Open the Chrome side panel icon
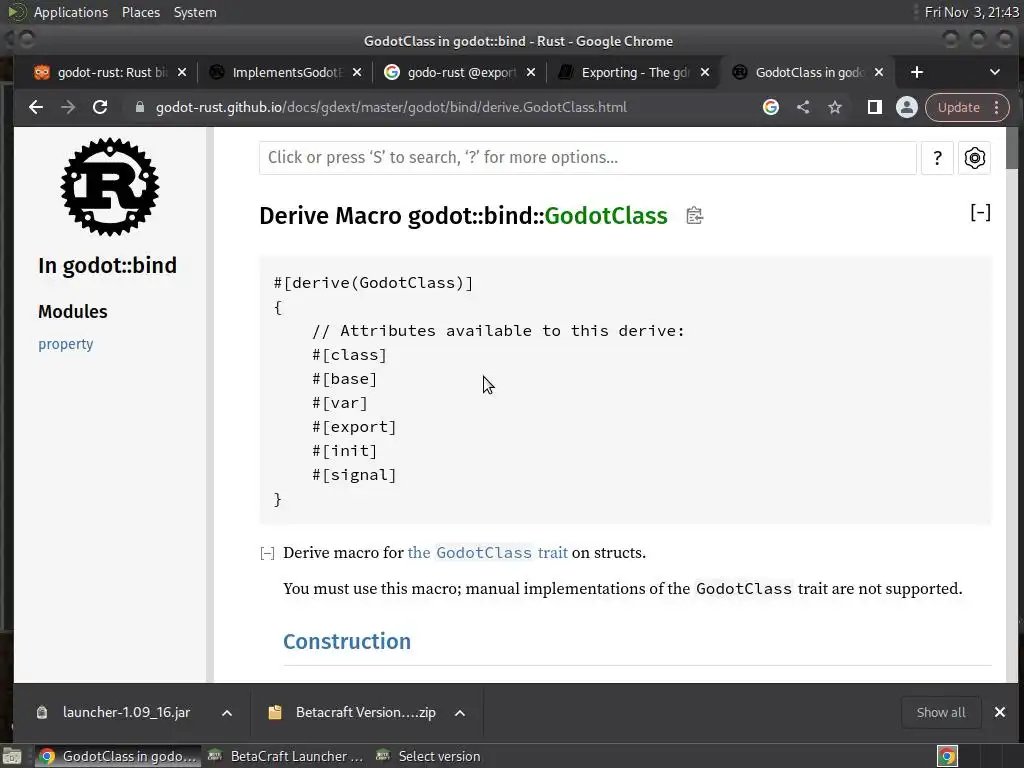The width and height of the screenshot is (1024, 768). pos(874,108)
